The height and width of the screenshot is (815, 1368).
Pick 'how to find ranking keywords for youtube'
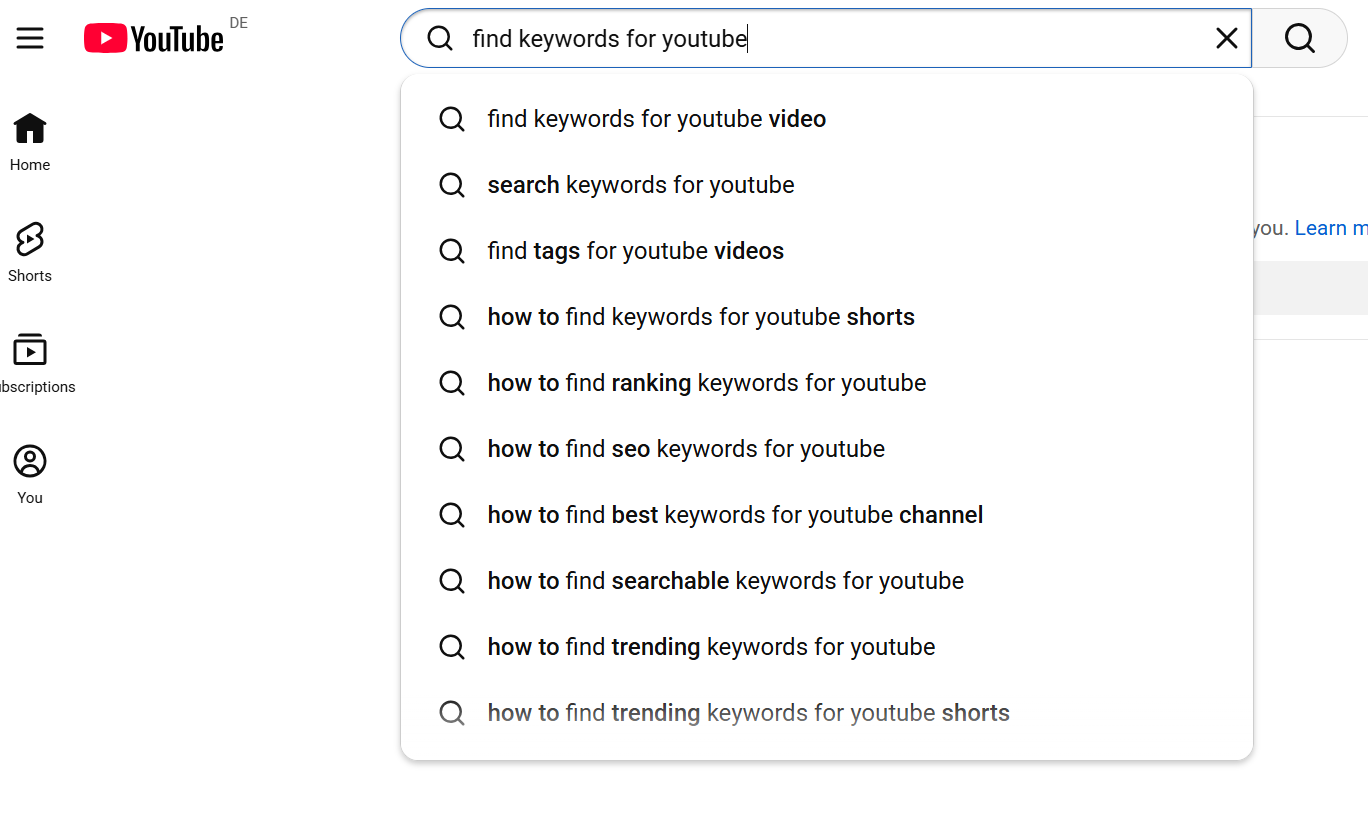point(827,383)
